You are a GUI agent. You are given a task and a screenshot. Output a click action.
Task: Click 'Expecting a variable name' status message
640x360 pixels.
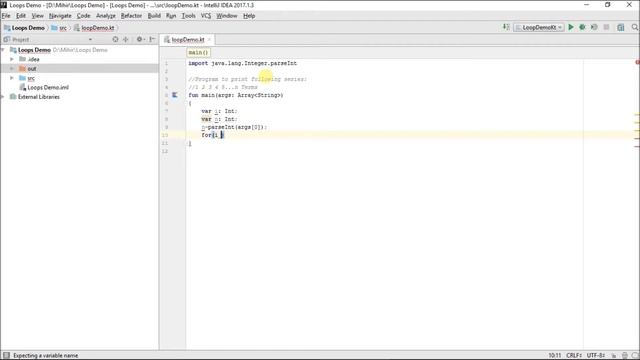(x=45, y=356)
